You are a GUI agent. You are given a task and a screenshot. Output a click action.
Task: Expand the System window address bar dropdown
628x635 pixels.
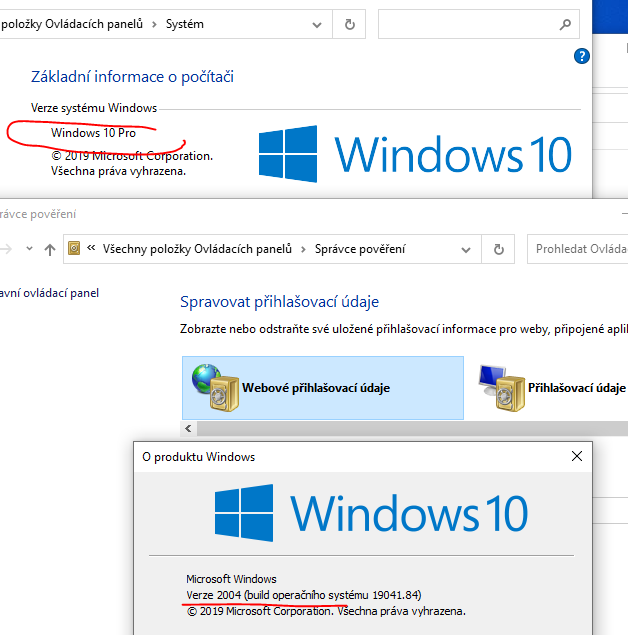tap(319, 24)
